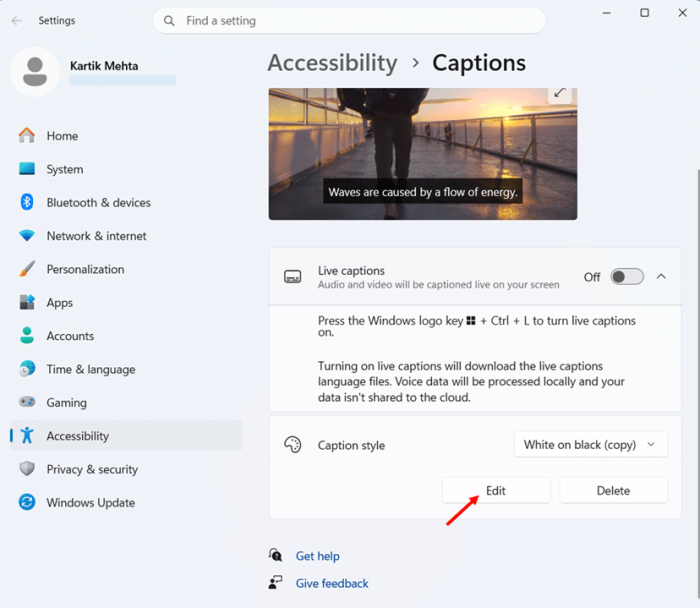Shrink preview using the collapse arrow icon
The width and height of the screenshot is (700, 608).
(x=560, y=93)
